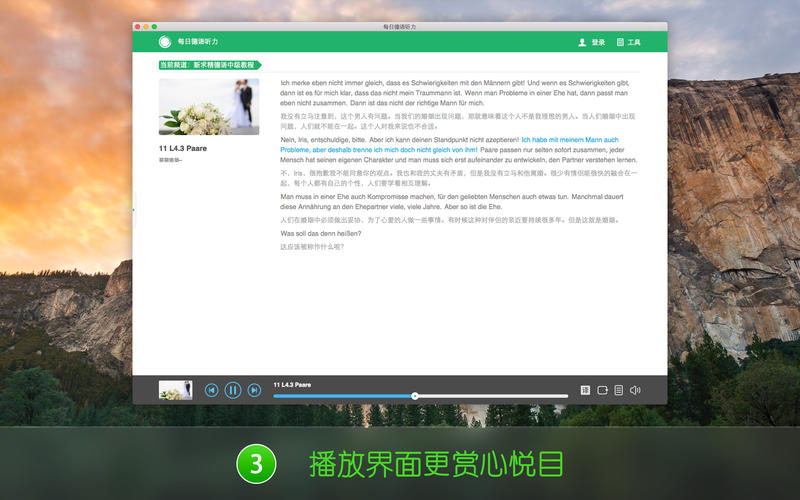Click the green app logo in the header
800x500 pixels.
pos(164,42)
